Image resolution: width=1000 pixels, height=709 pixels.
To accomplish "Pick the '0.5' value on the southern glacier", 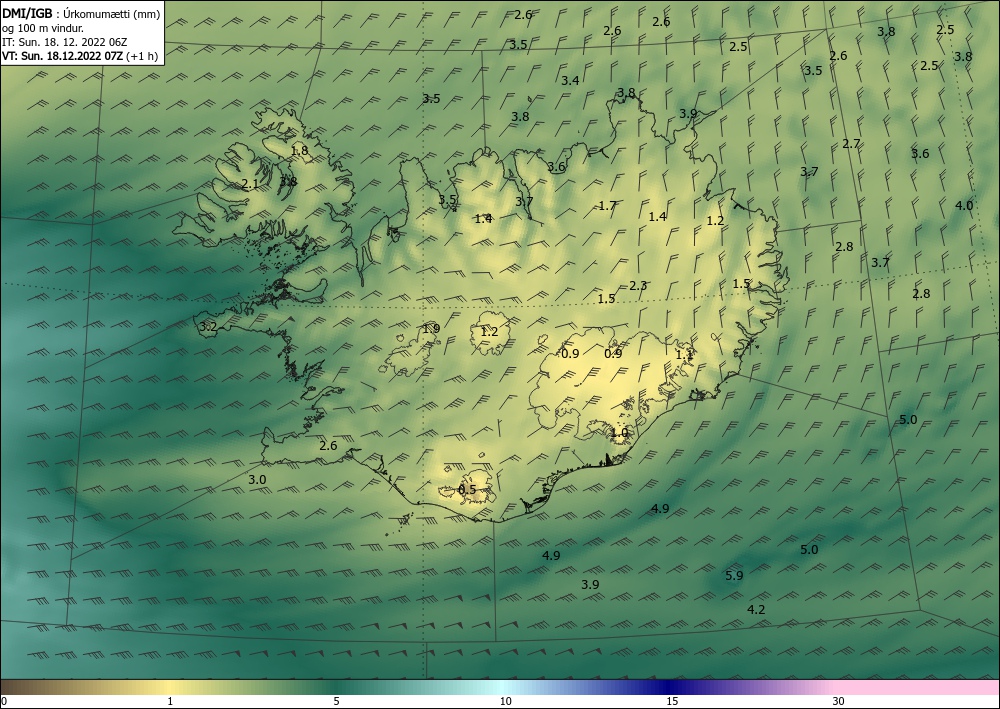I will [467, 490].
